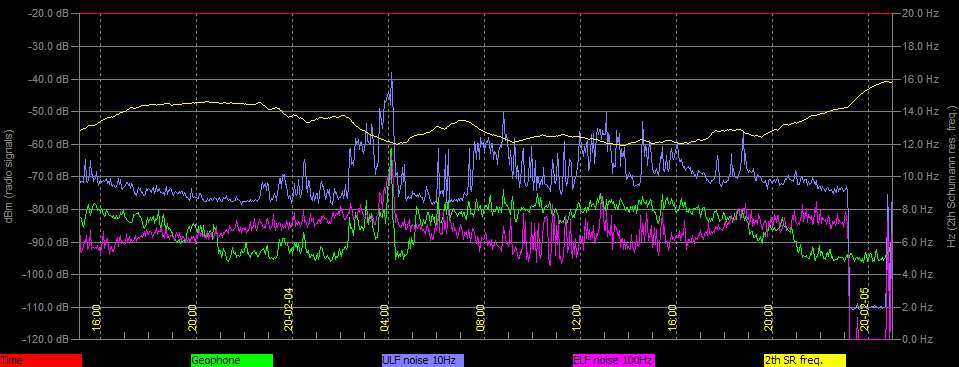
Task: Click the 16.0 Hz right axis label
Action: pyautogui.click(x=919, y=79)
